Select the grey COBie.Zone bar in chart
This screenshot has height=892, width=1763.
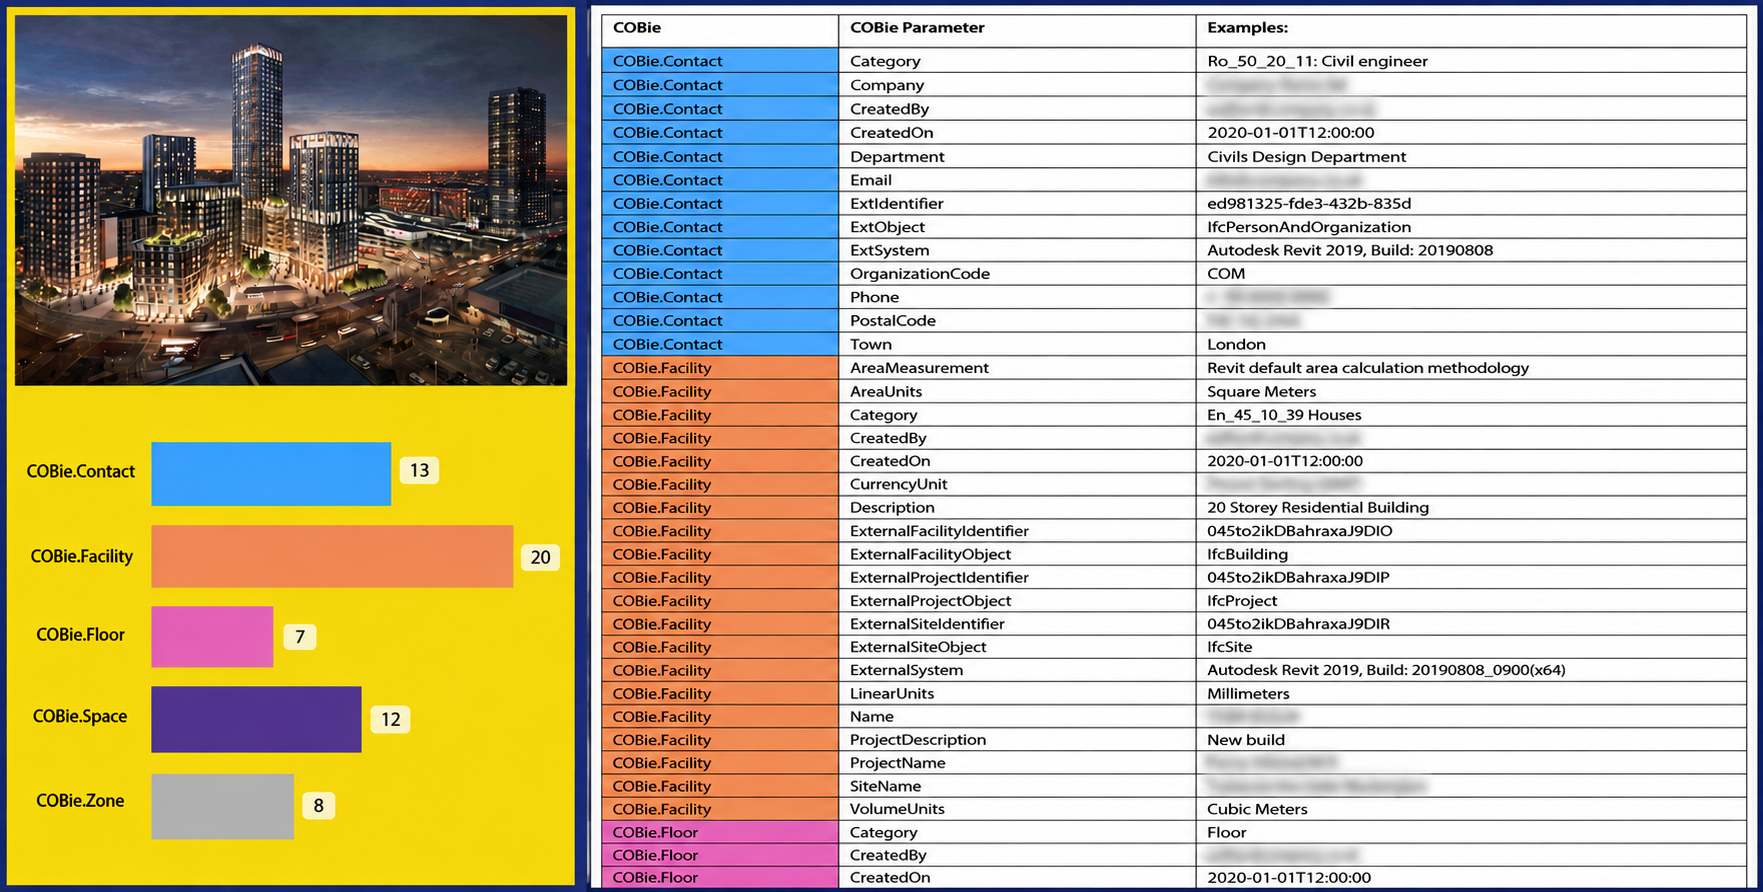[223, 806]
